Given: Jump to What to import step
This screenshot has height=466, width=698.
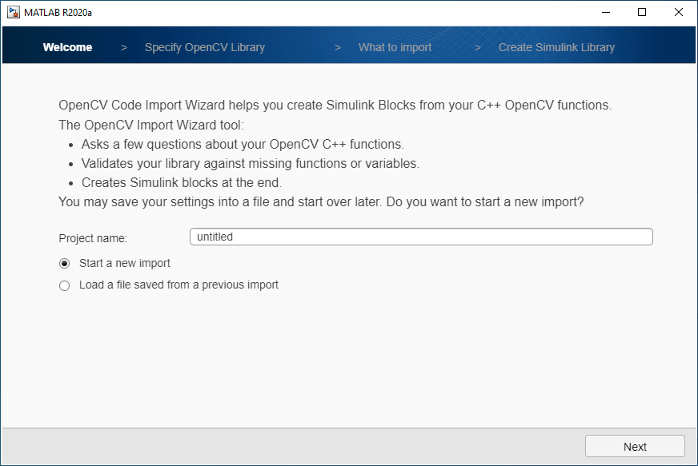Looking at the screenshot, I should pyautogui.click(x=395, y=47).
